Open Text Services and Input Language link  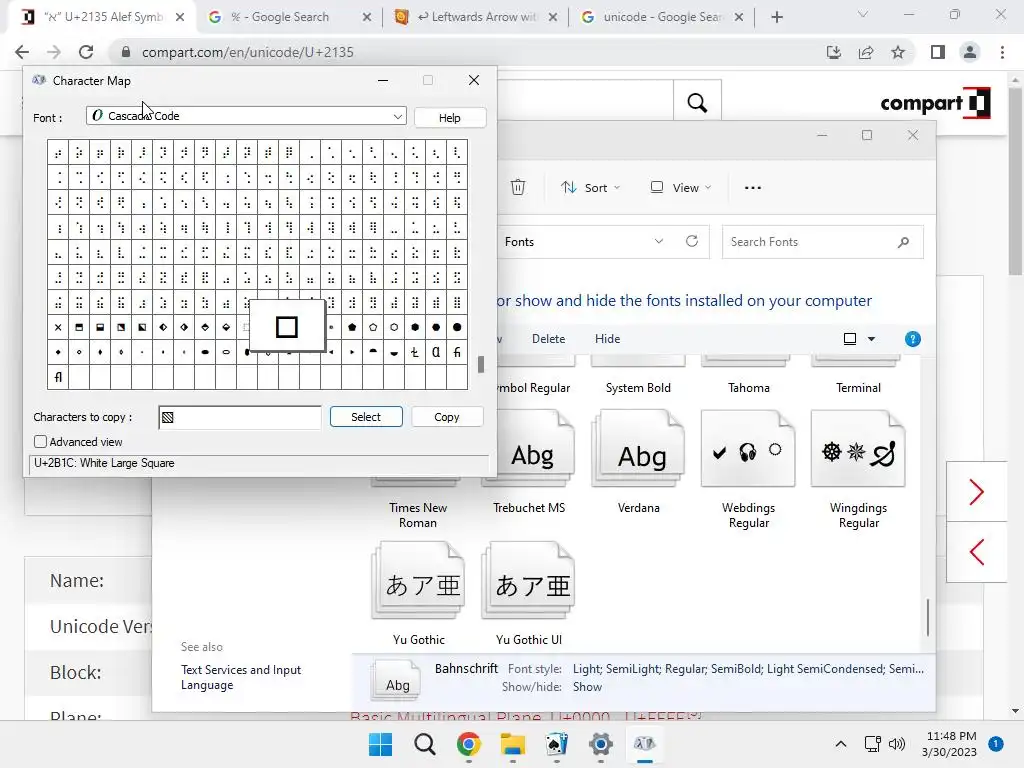(241, 677)
